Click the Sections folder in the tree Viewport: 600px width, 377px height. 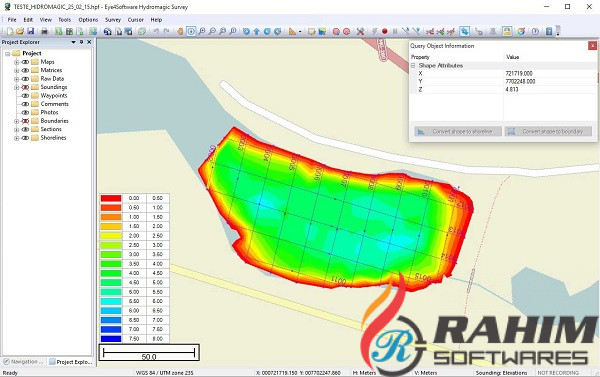[51, 129]
